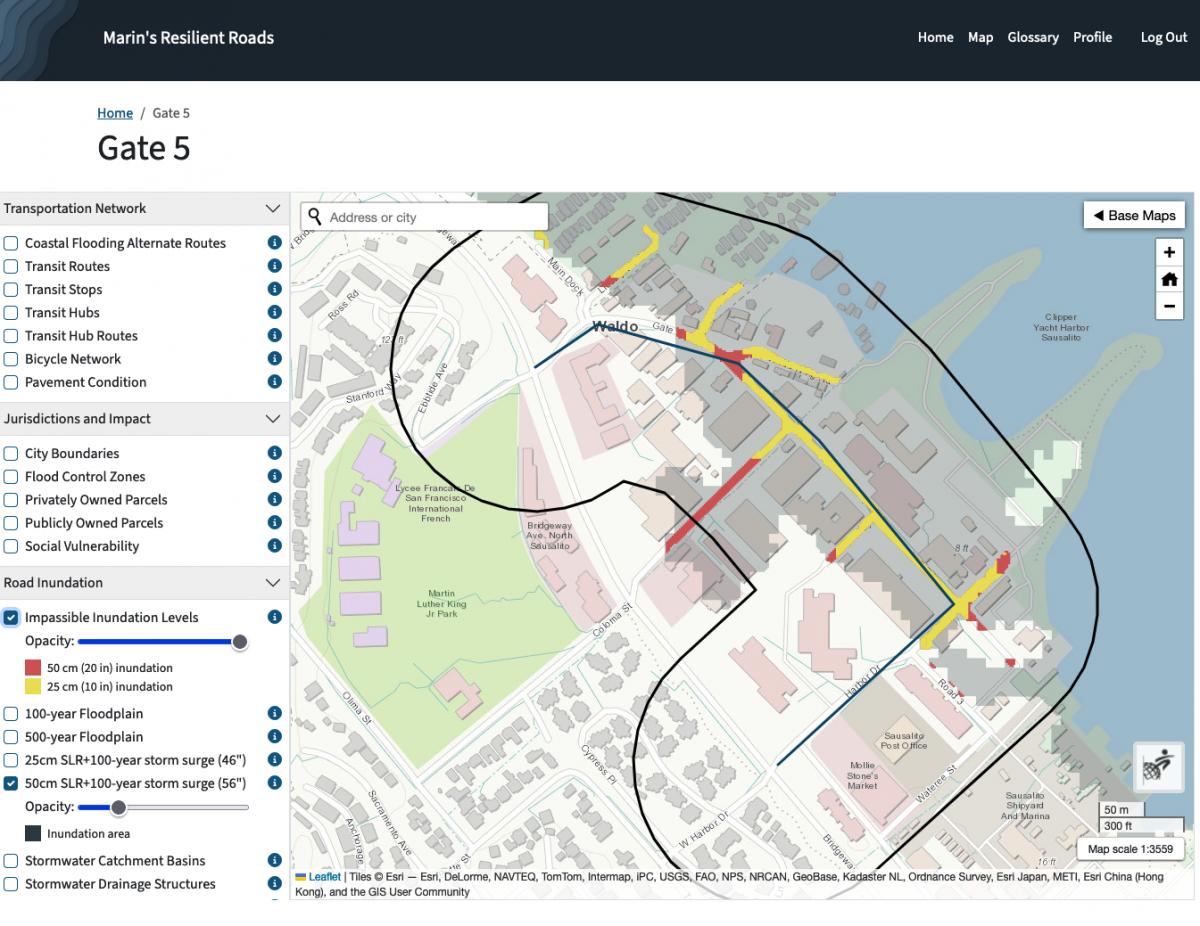Open the Profile page
Viewport: 1200px width, 926px height.
point(1092,37)
